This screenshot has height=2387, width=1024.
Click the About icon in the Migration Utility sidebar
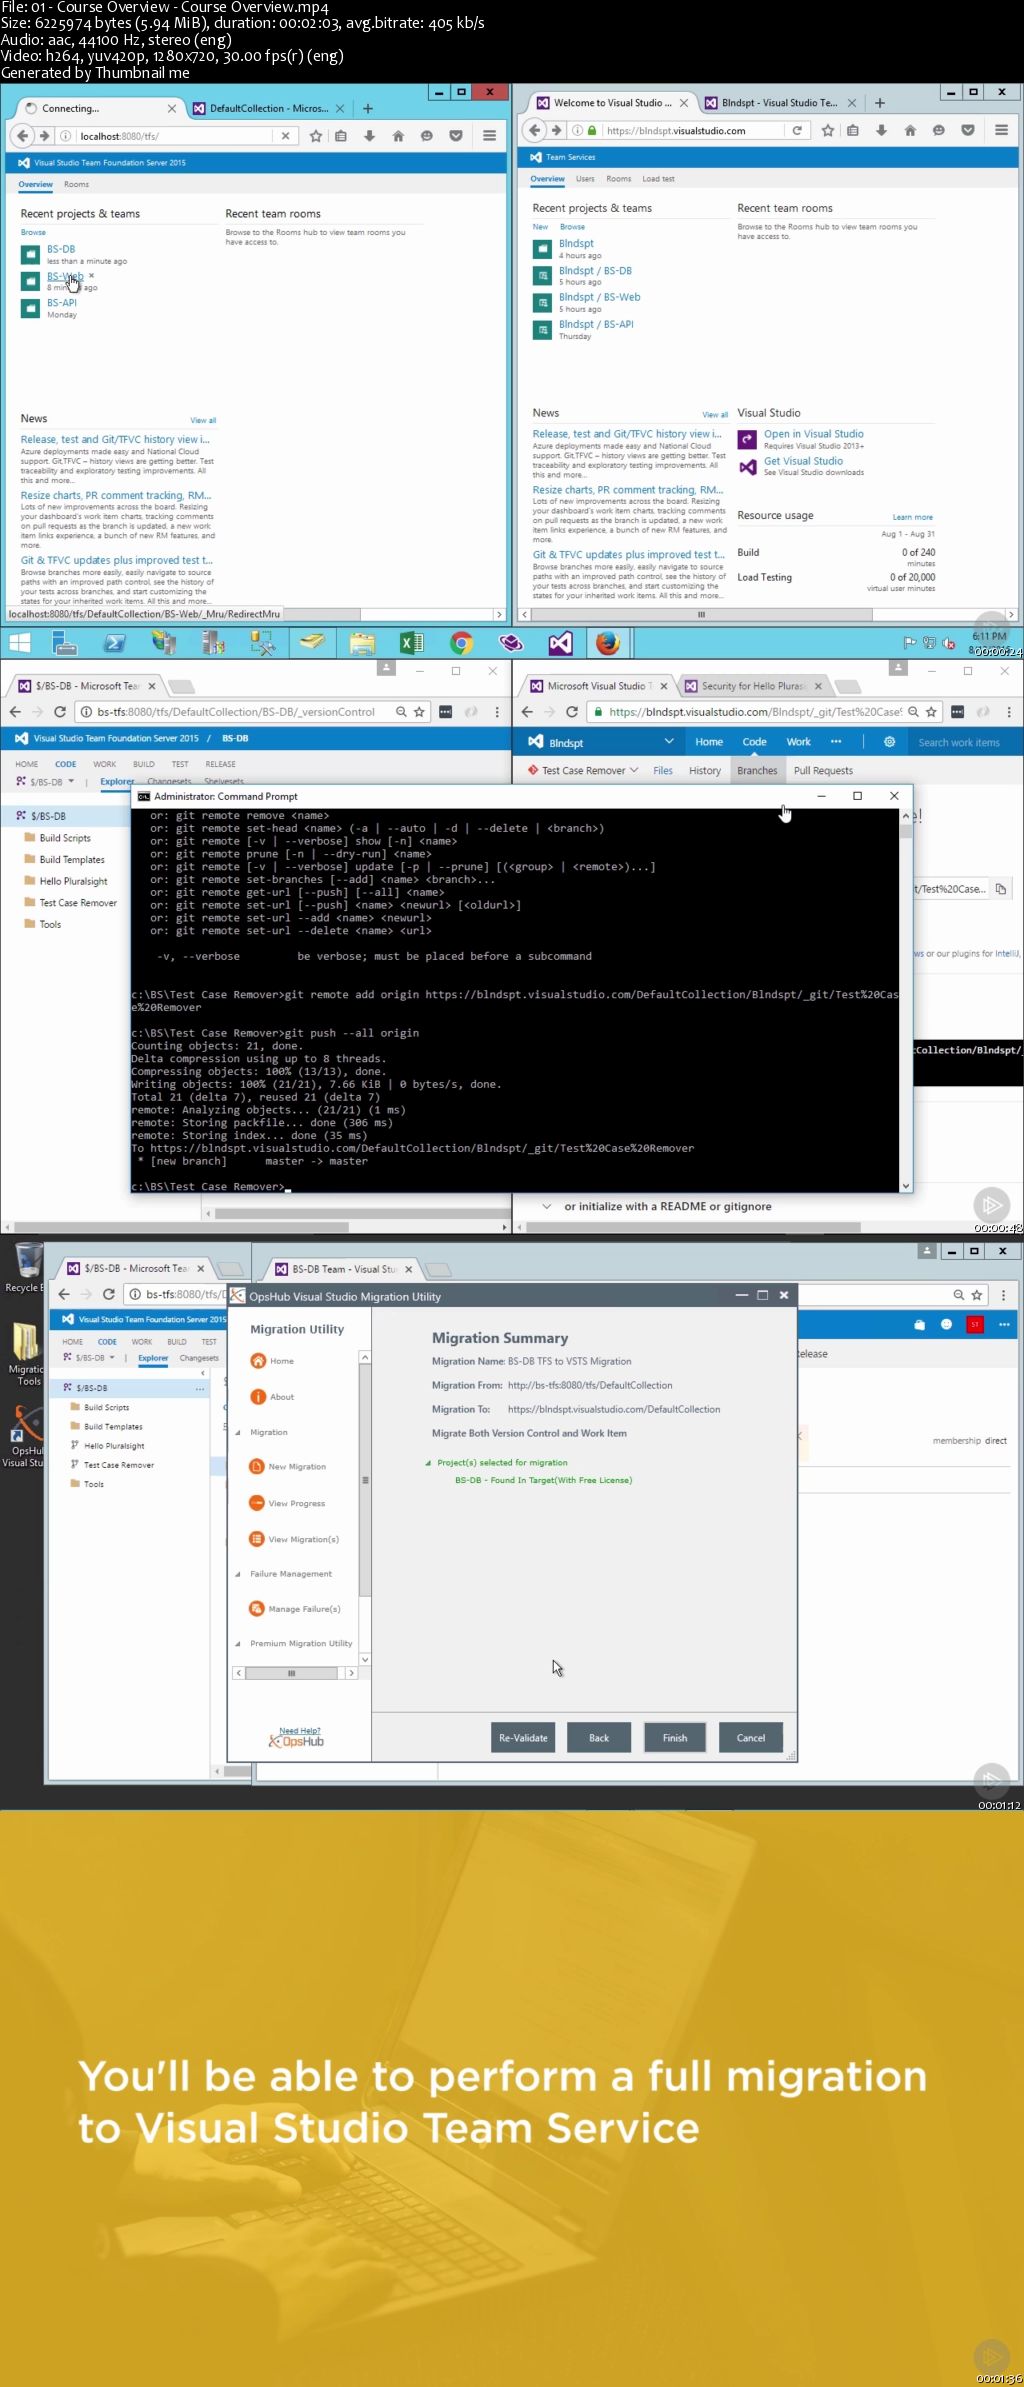[x=258, y=1397]
